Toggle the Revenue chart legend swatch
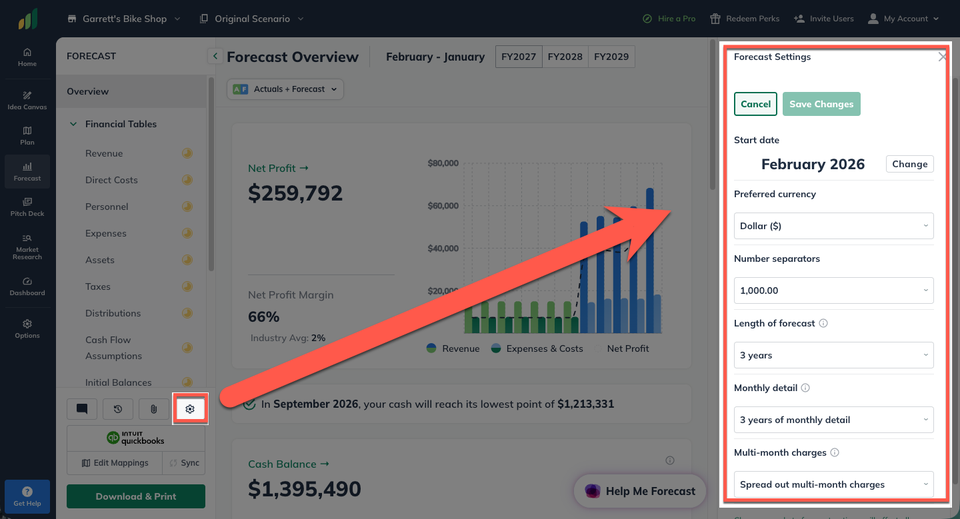The width and height of the screenshot is (960, 519). (x=432, y=348)
